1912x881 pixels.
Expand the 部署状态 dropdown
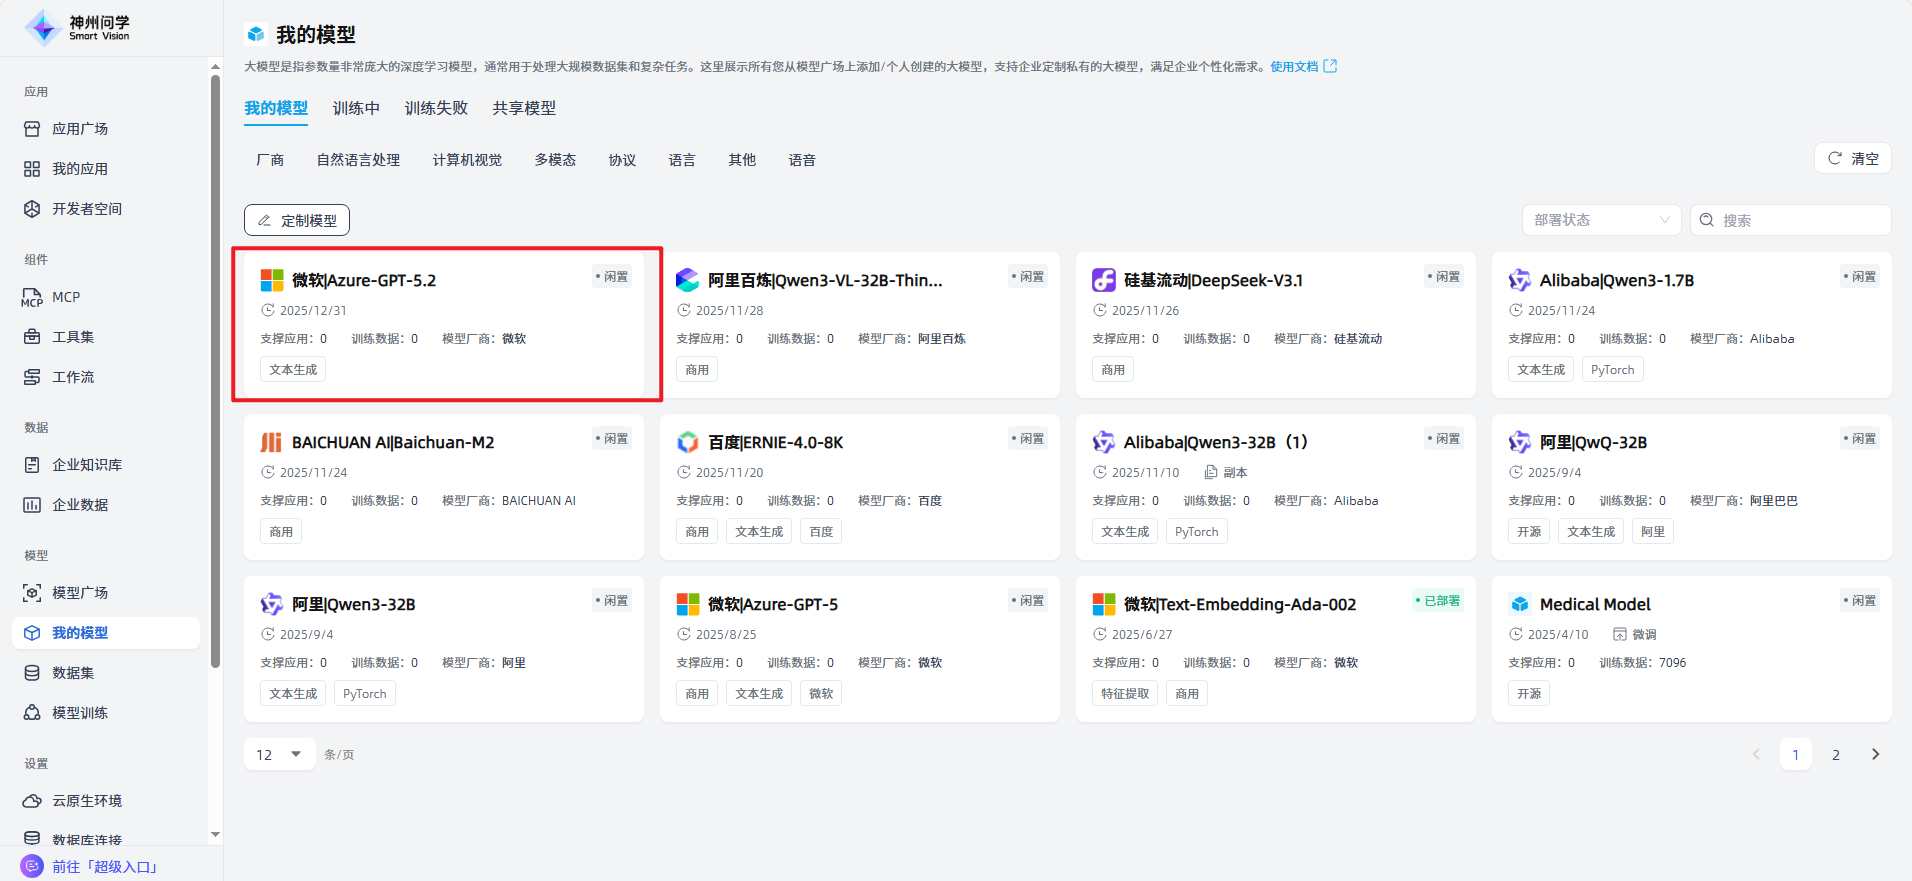[1601, 220]
